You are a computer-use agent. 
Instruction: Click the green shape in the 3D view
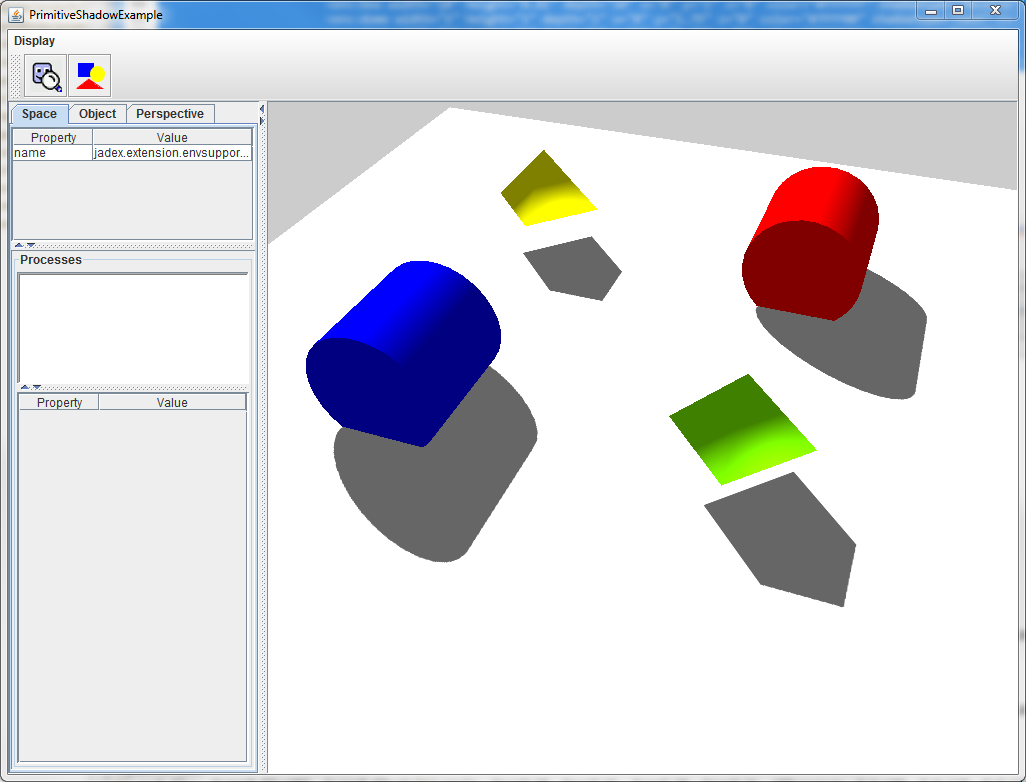[742, 430]
